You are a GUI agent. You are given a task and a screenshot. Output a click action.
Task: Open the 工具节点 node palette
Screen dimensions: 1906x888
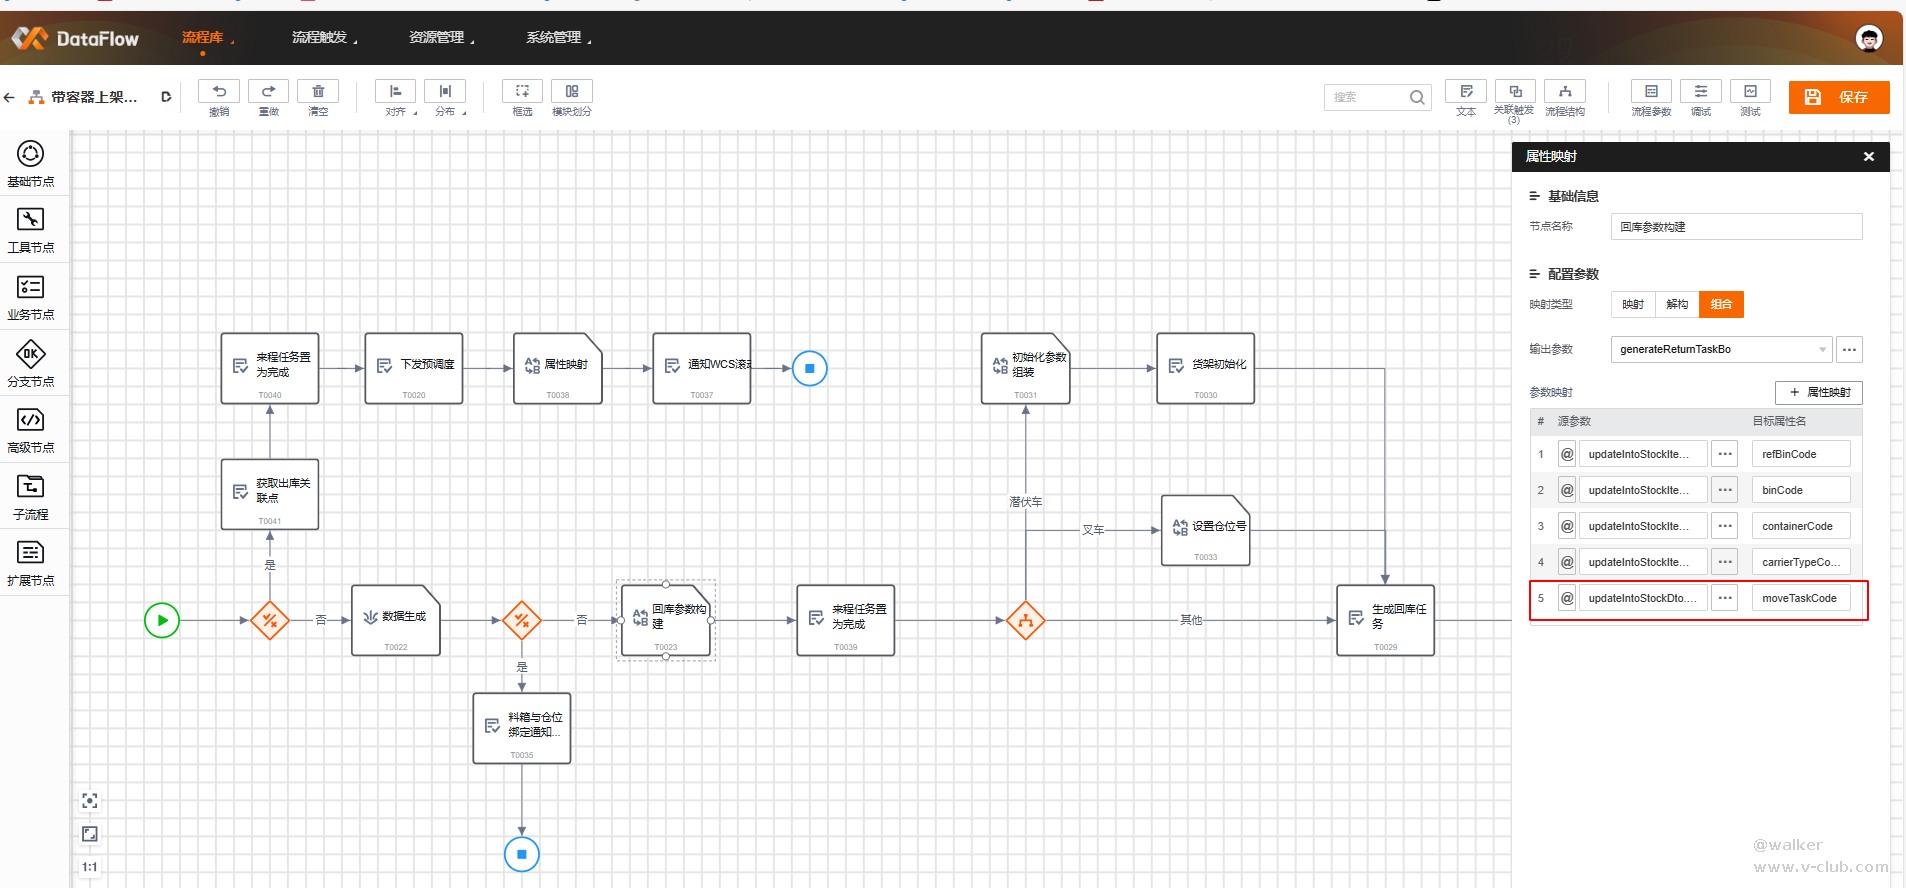[x=31, y=231]
